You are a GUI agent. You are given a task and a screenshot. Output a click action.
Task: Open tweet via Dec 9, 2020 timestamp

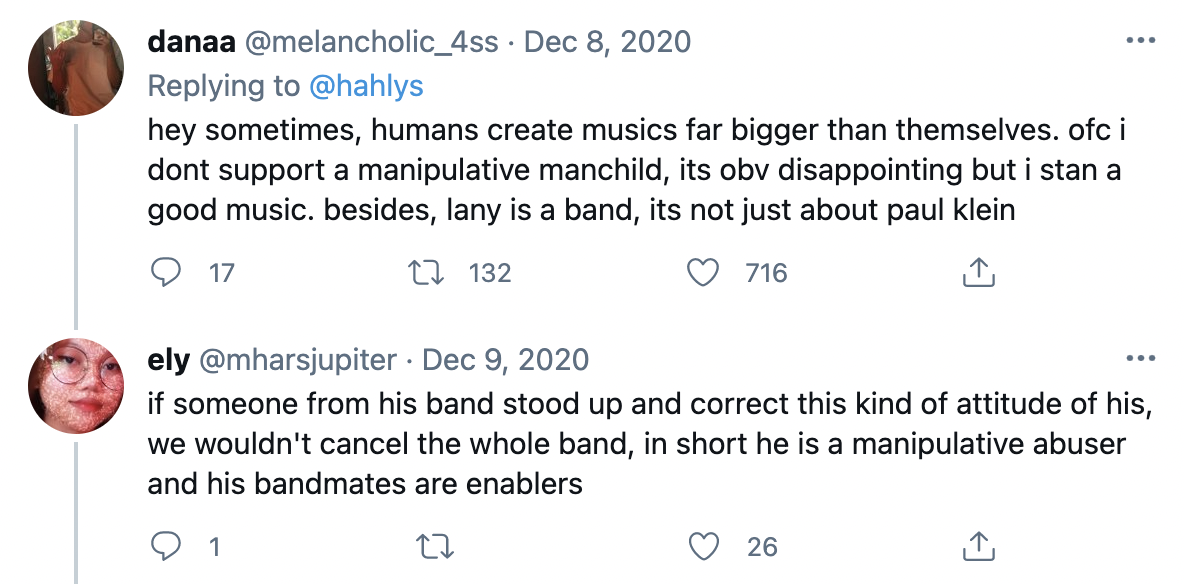coord(505,358)
